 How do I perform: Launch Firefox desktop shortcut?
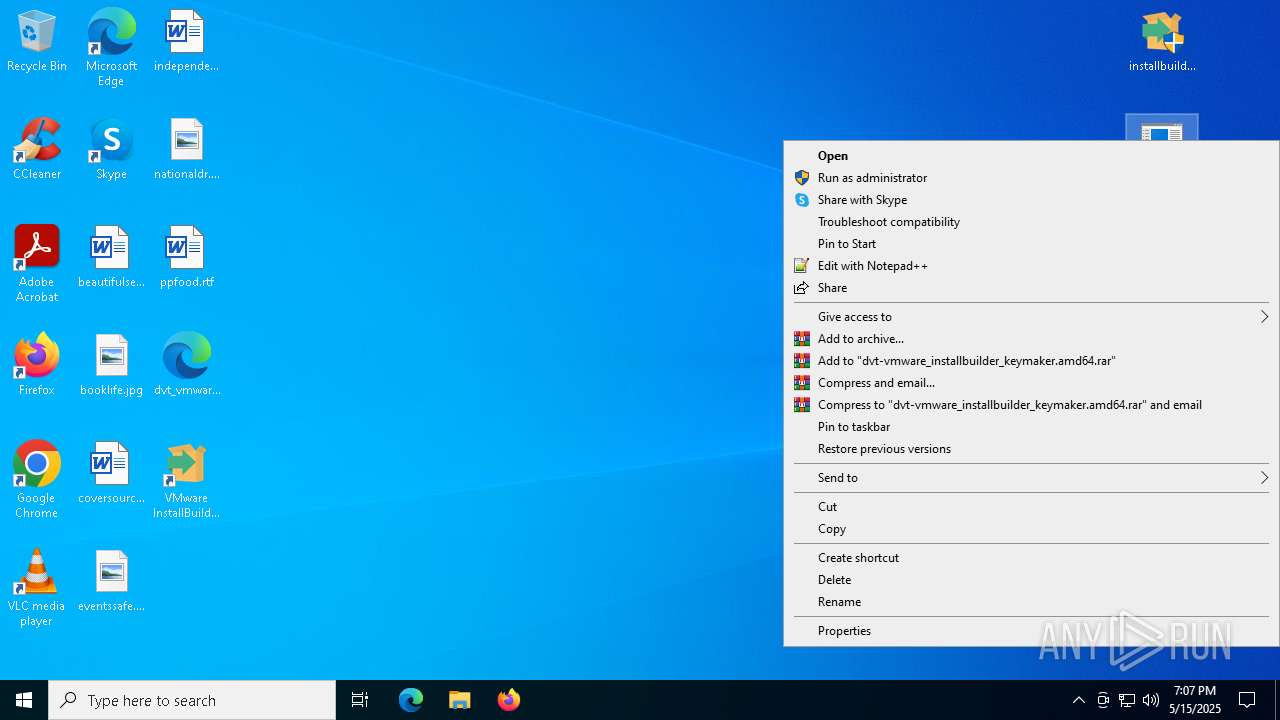[x=37, y=366]
